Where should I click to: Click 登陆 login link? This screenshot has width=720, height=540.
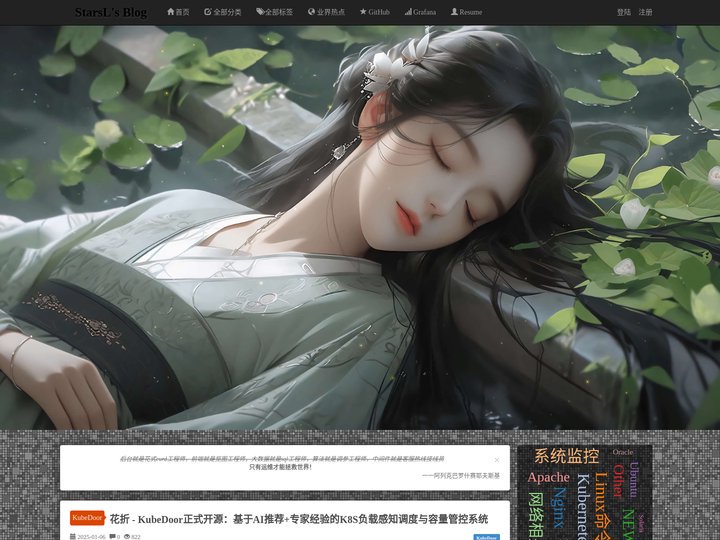point(624,12)
